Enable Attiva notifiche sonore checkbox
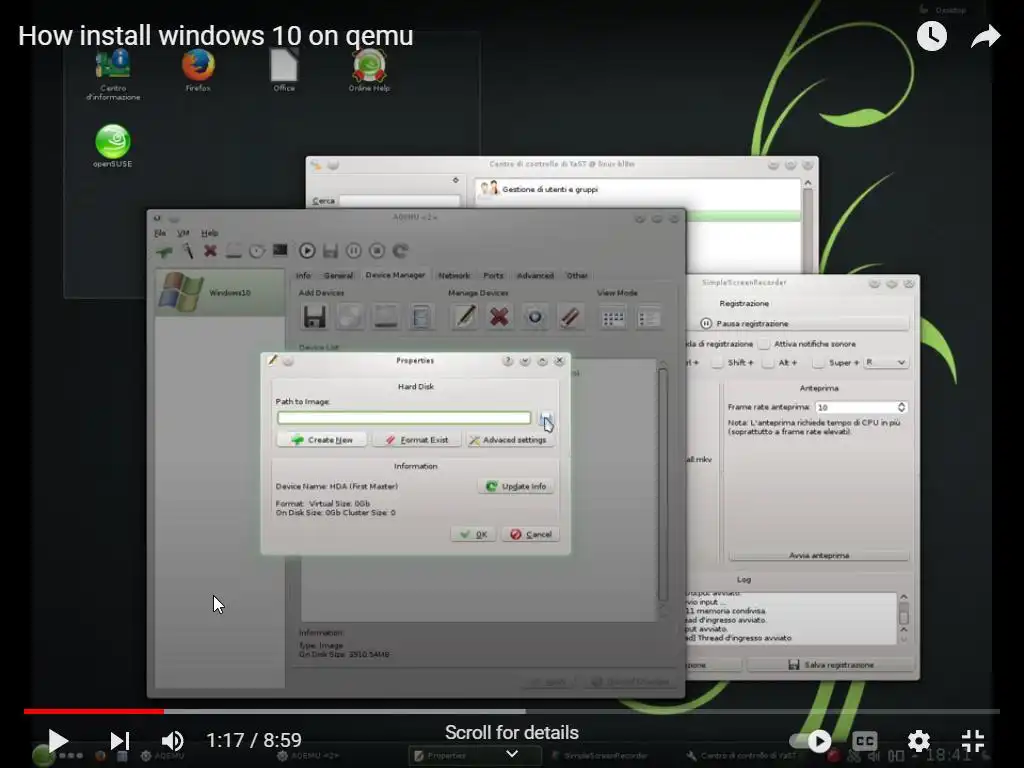Image resolution: width=1024 pixels, height=768 pixels. click(765, 344)
